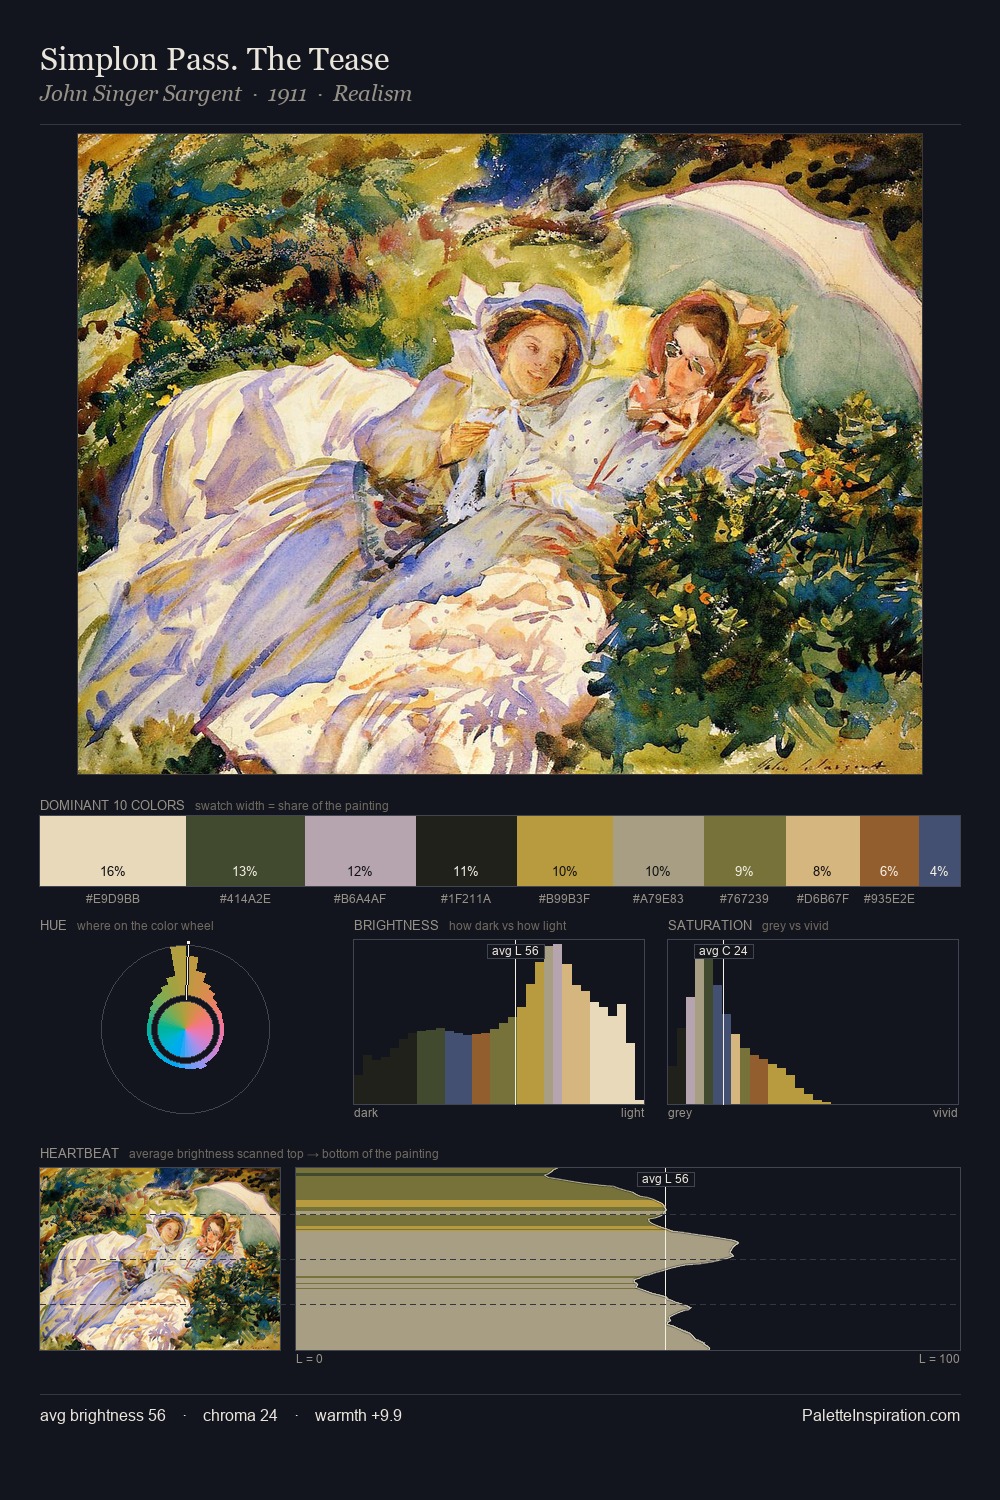Click the avg L 56 label in Heartbeat chart

click(665, 1179)
